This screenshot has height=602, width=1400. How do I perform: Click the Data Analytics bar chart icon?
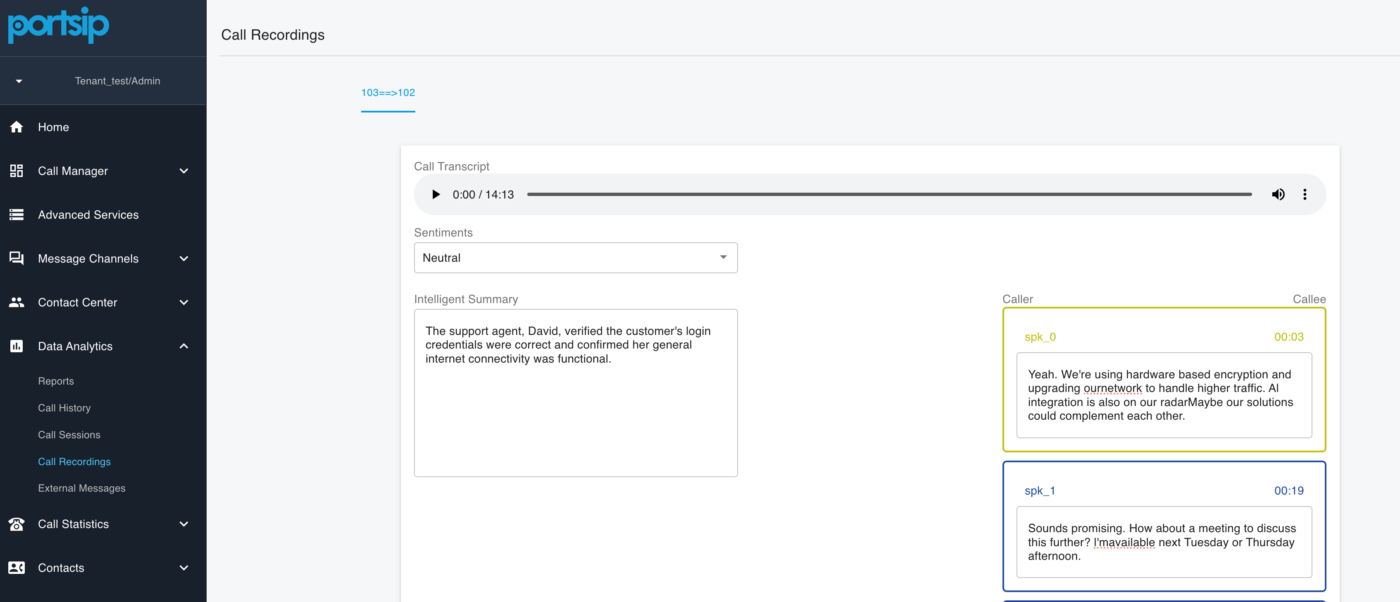[x=16, y=346]
